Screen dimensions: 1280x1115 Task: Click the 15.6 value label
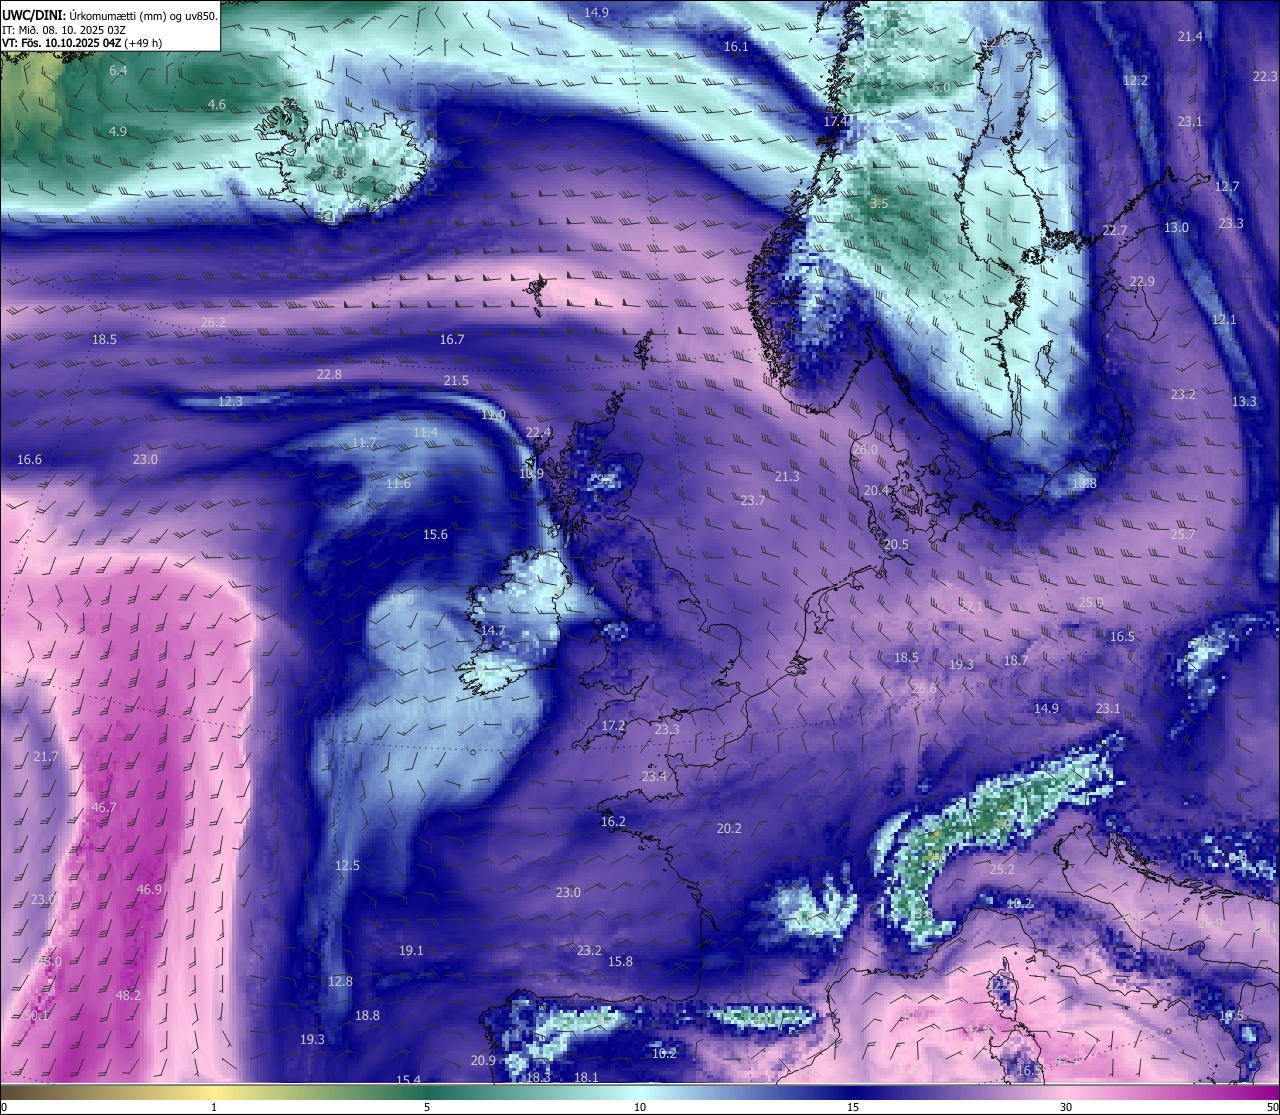point(435,534)
